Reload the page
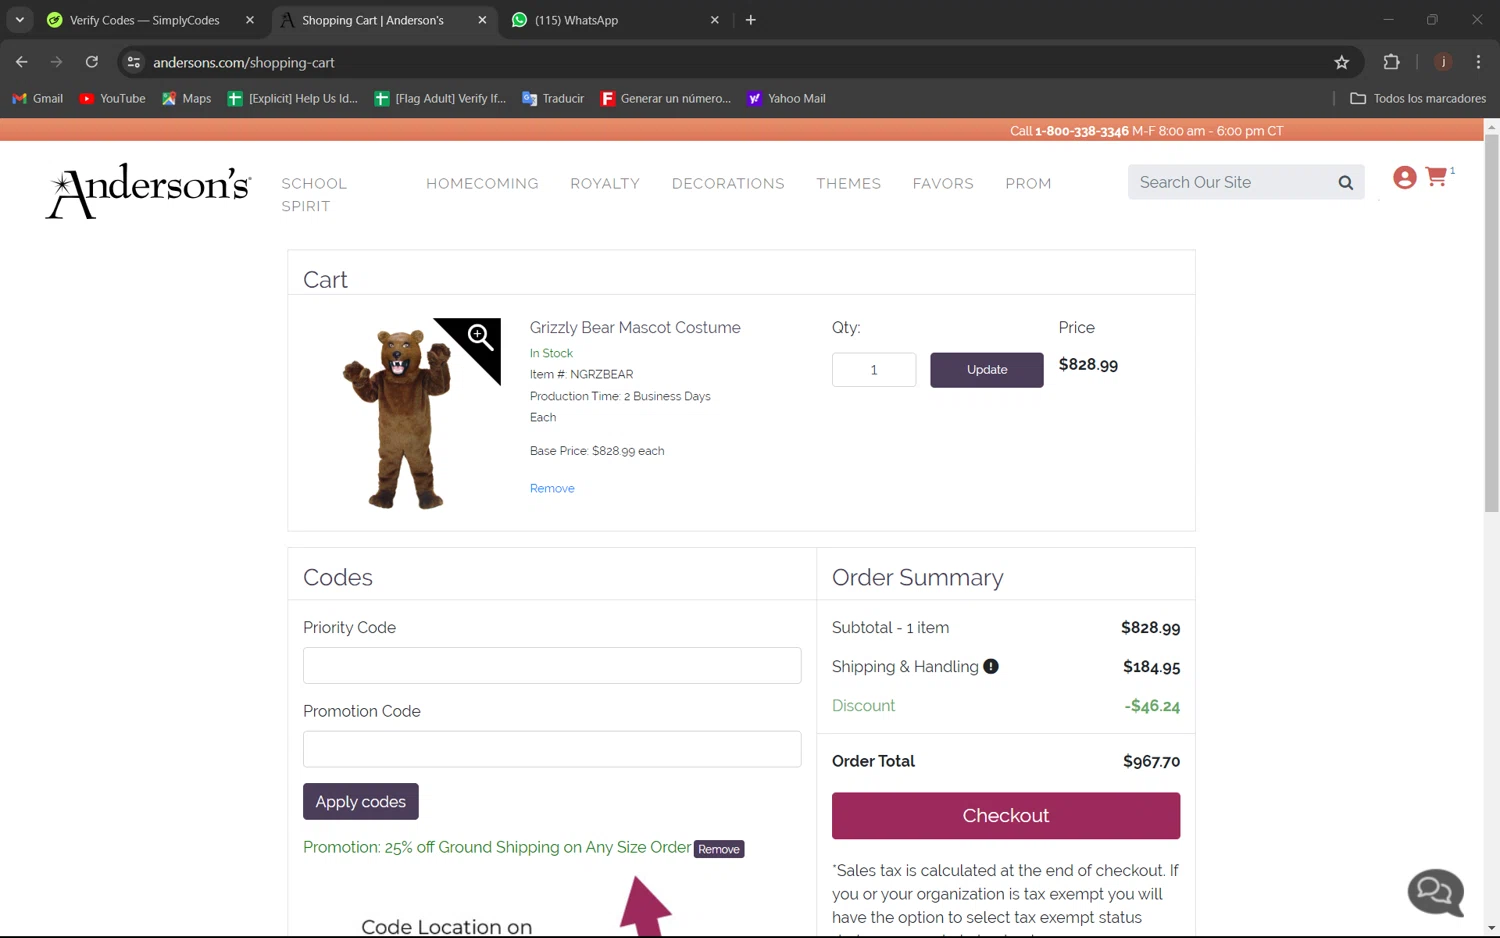1500x938 pixels. (x=92, y=62)
